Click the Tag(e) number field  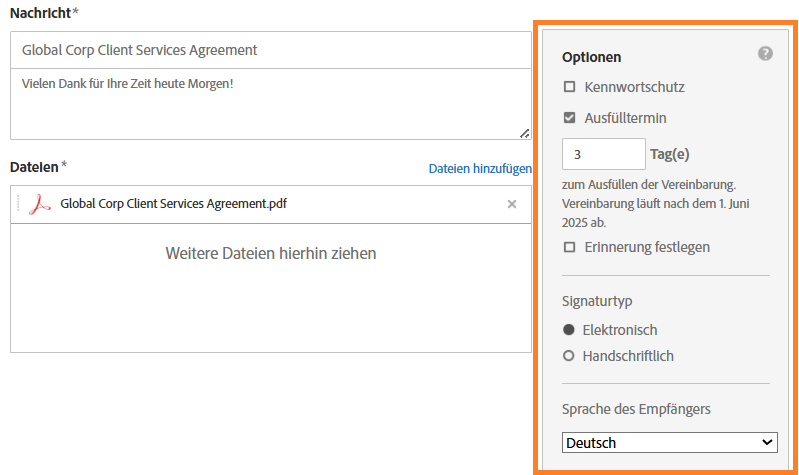[604, 154]
